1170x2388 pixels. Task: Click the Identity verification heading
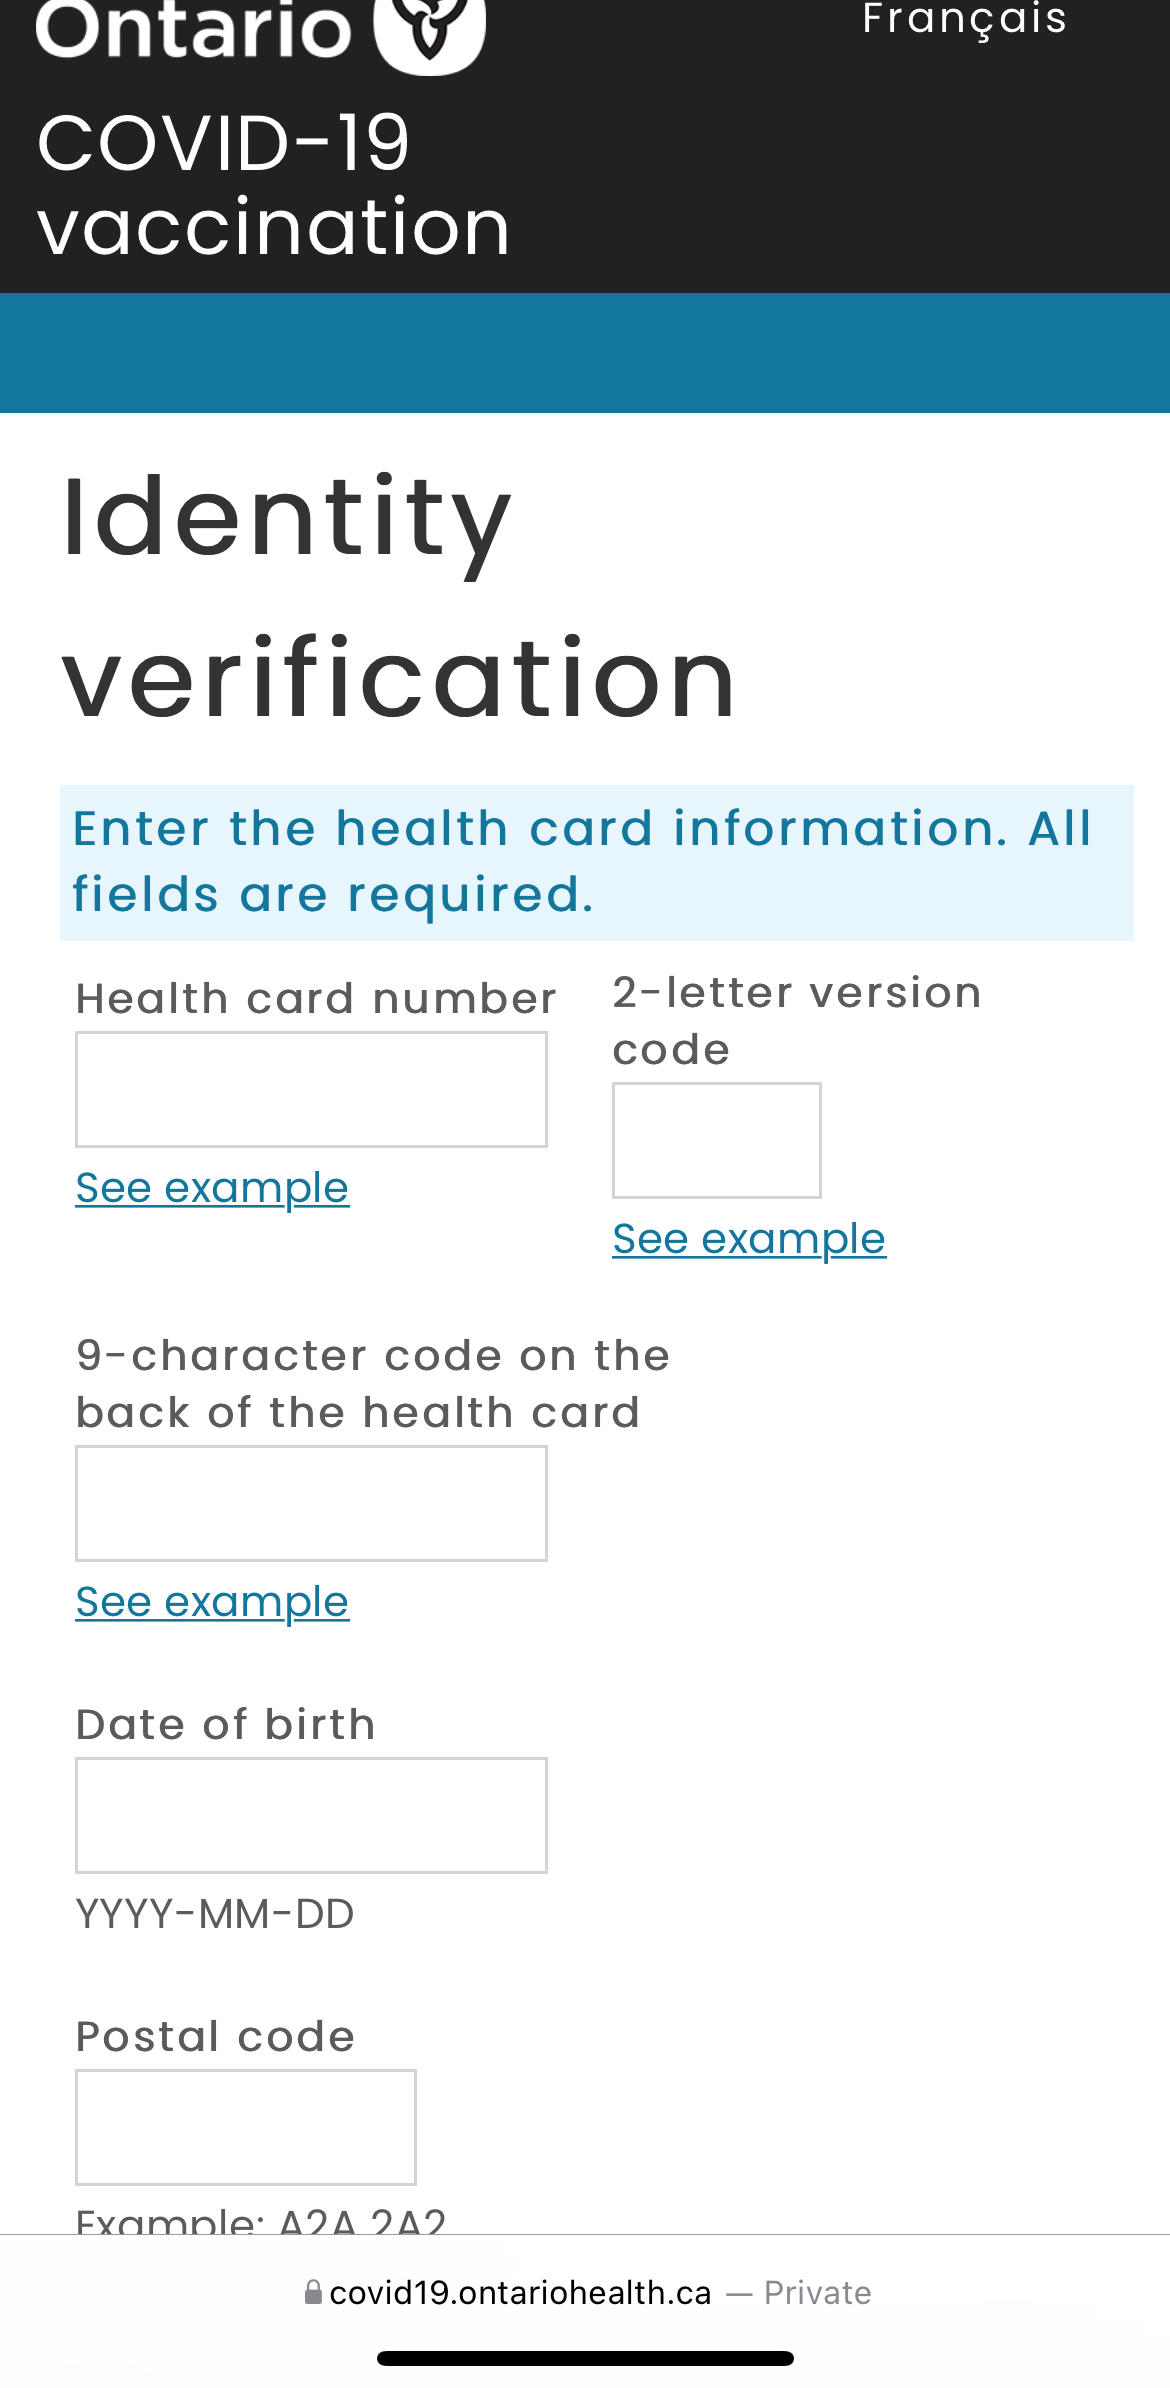point(398,596)
